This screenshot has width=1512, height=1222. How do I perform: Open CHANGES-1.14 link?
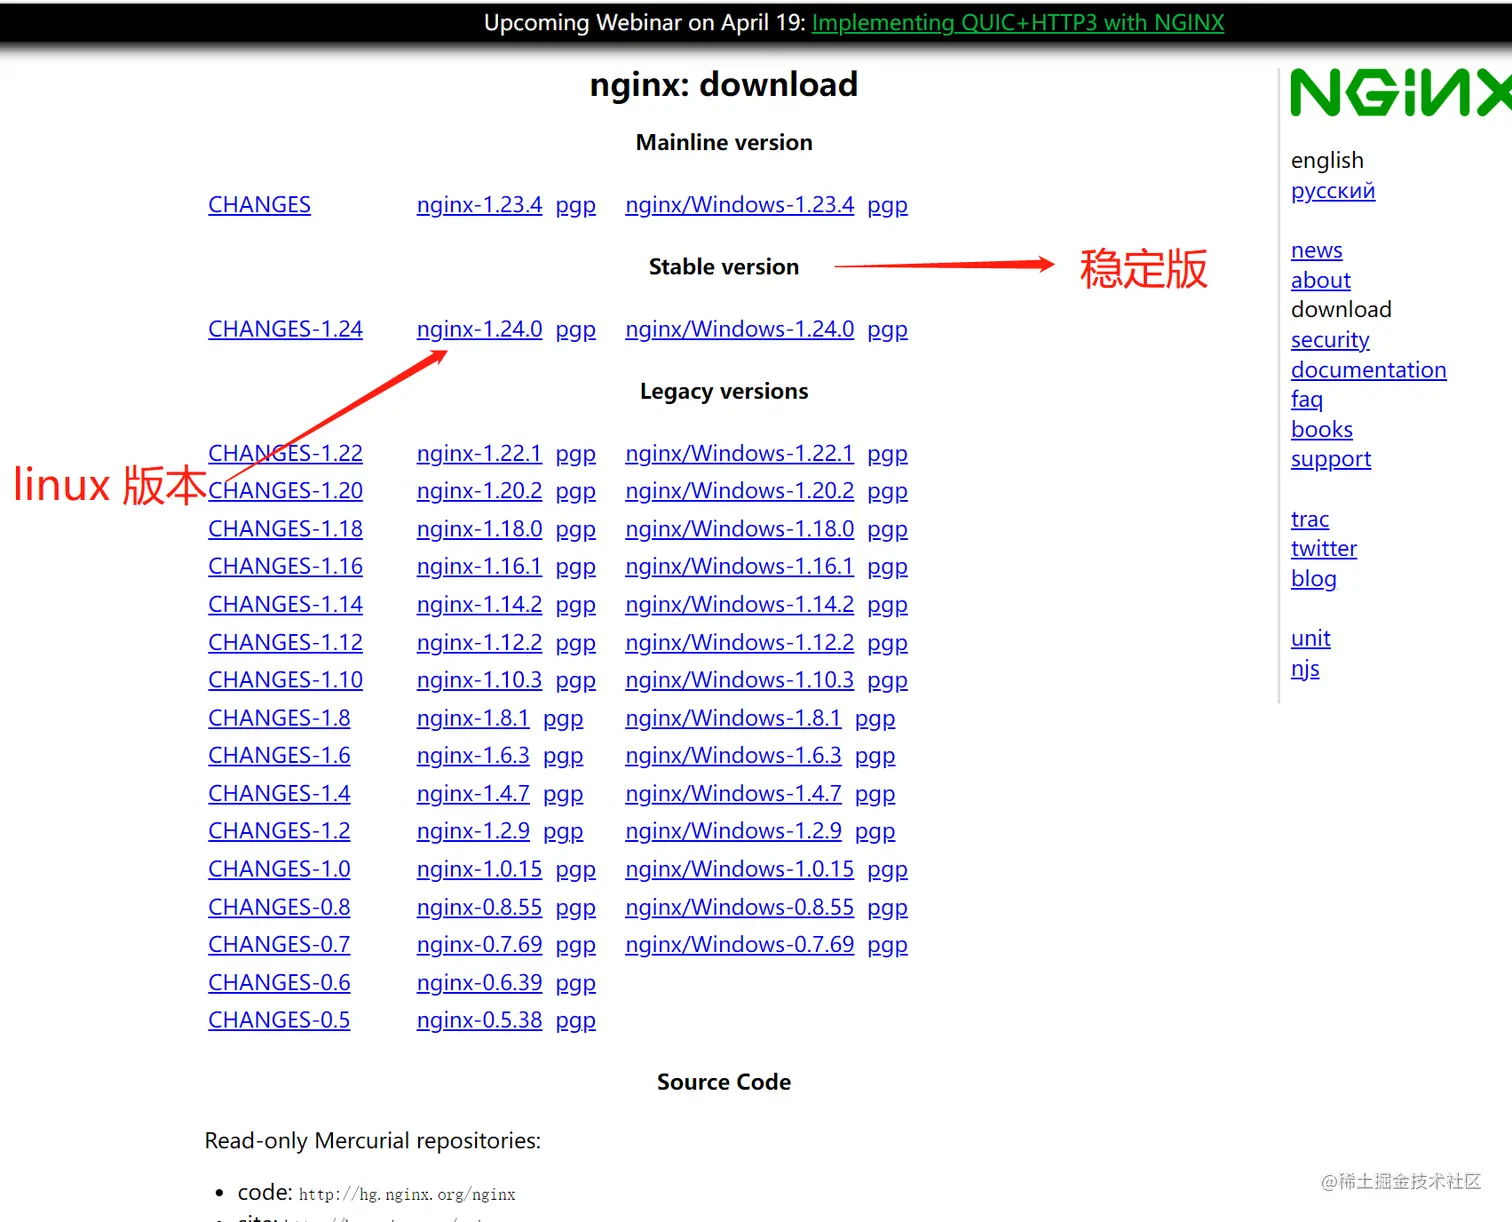[x=285, y=604]
